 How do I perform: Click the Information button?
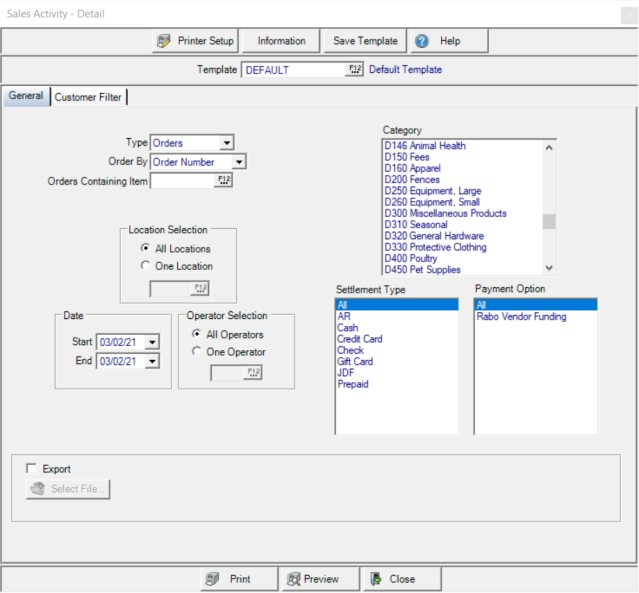click(281, 41)
